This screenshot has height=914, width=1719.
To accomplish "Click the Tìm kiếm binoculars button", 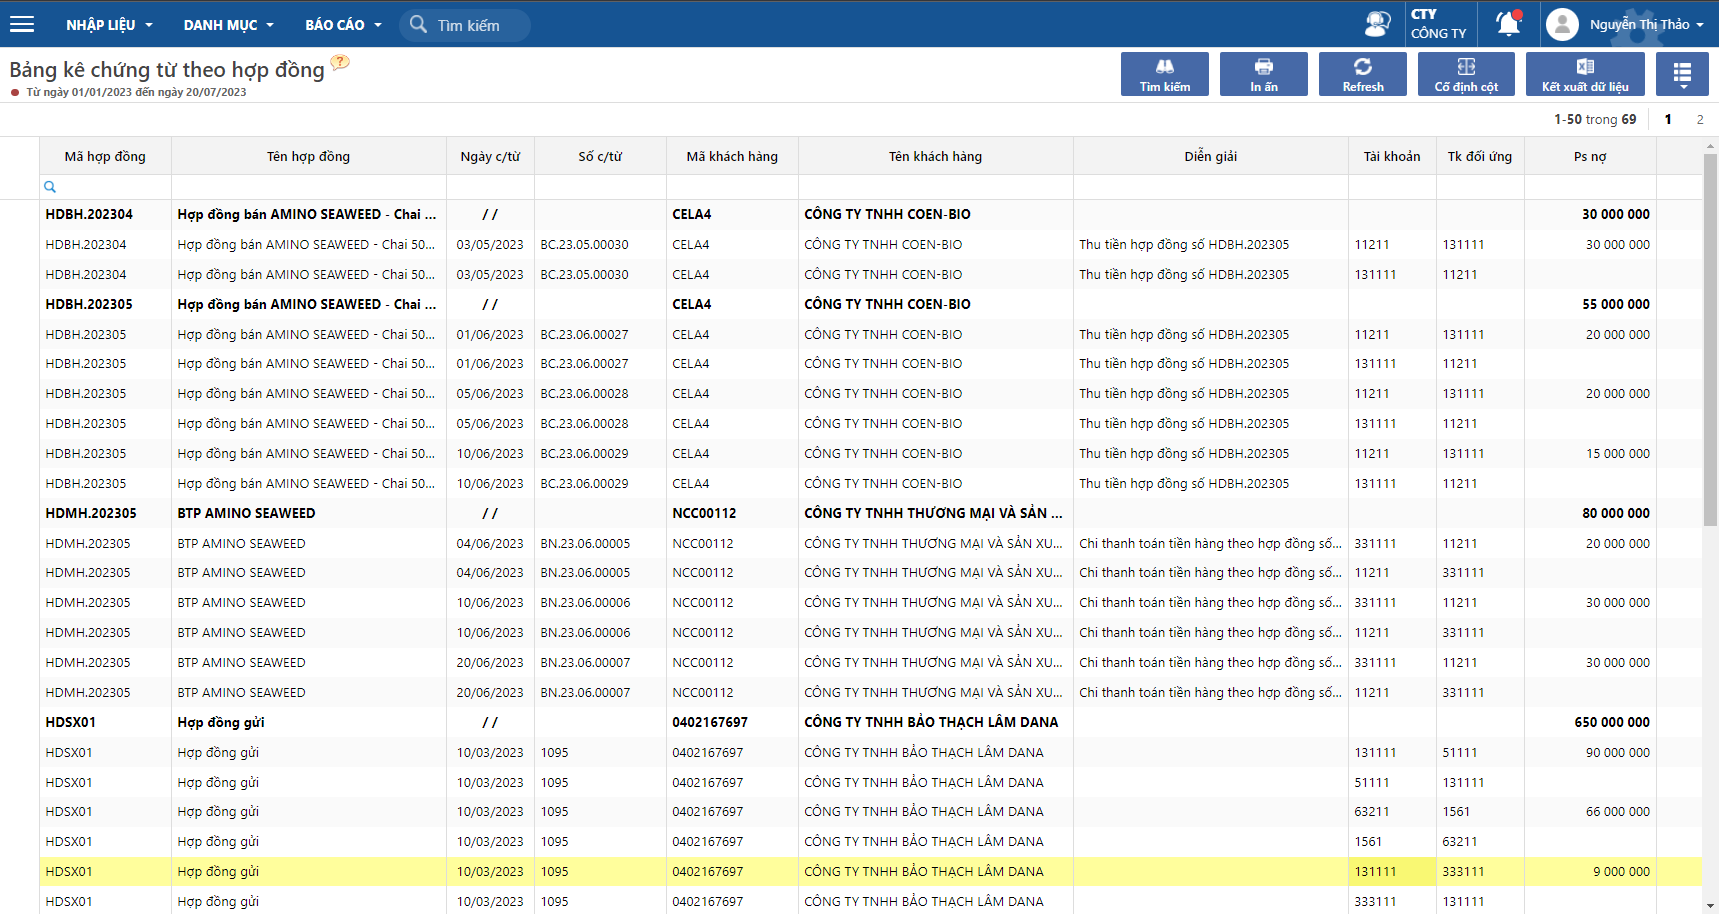I will (1164, 74).
